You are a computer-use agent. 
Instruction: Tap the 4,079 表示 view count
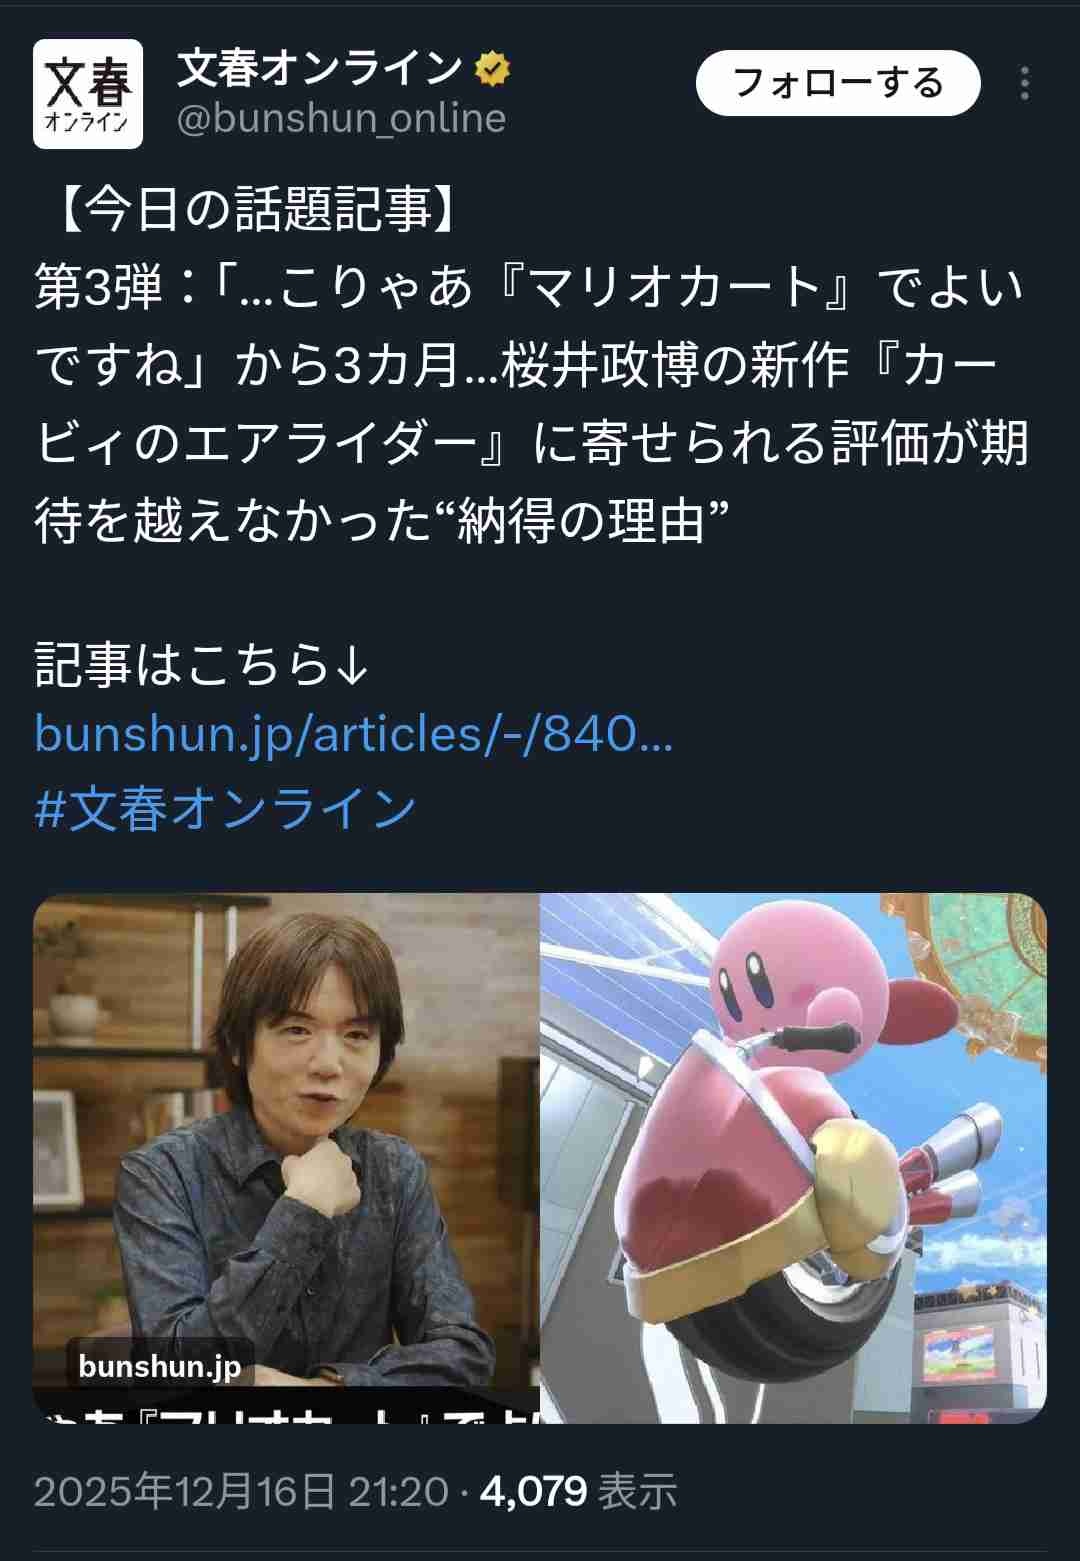point(578,1491)
